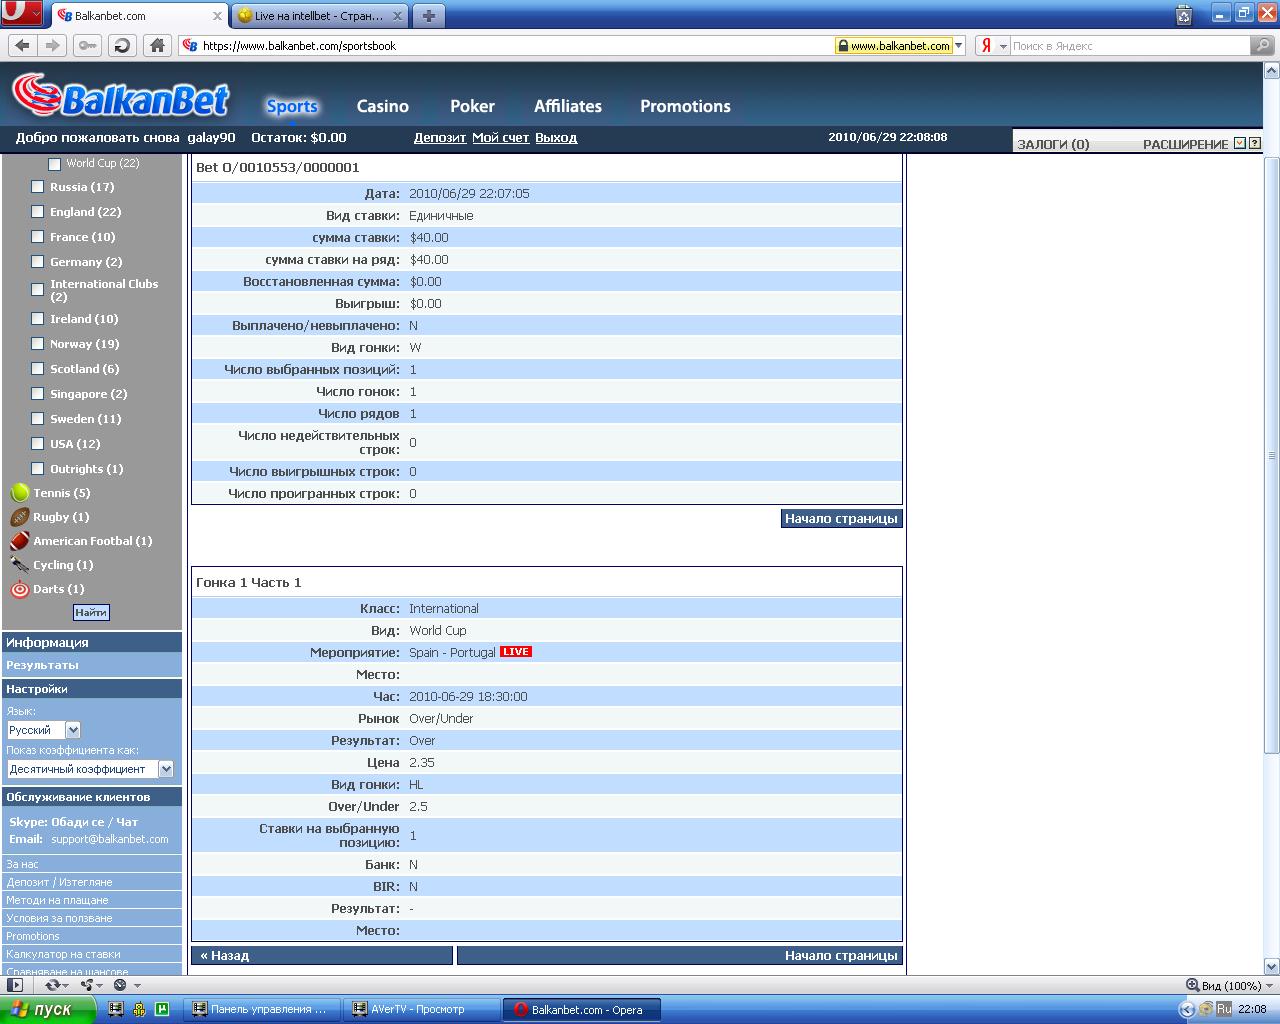Open the Casino section
The image size is (1280, 1024).
pos(383,106)
